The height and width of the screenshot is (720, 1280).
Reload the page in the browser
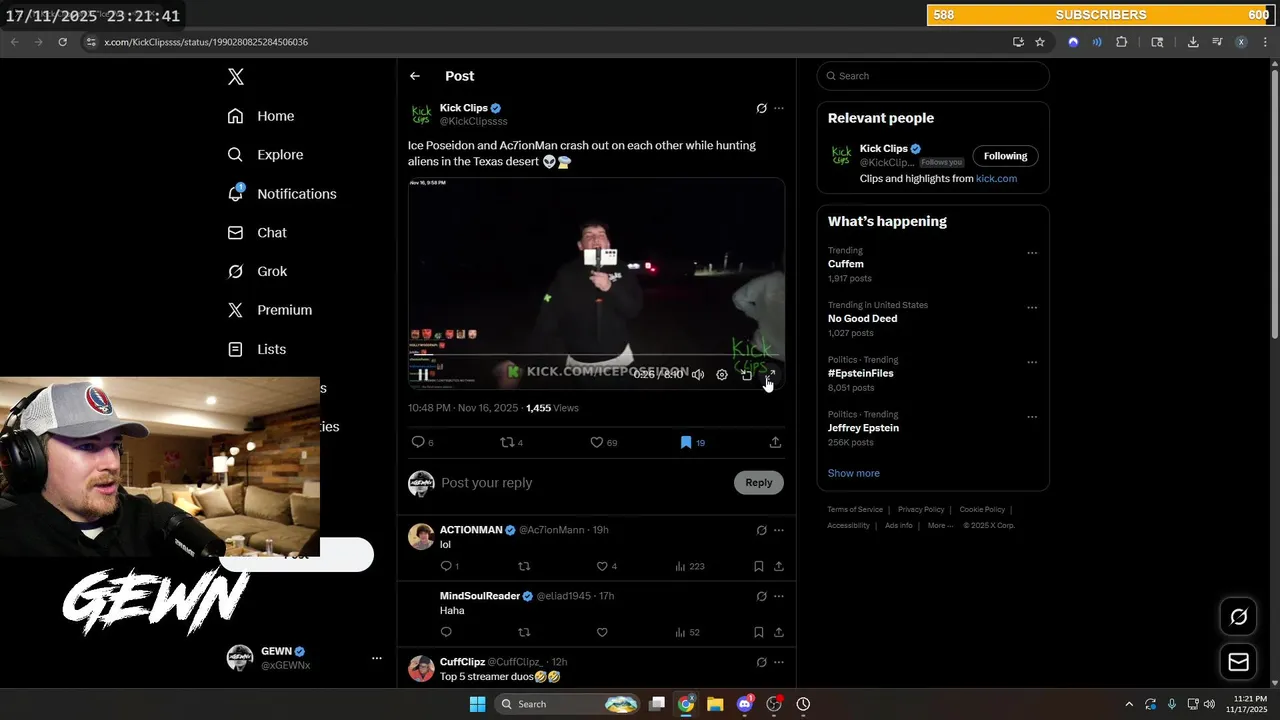coord(62,42)
